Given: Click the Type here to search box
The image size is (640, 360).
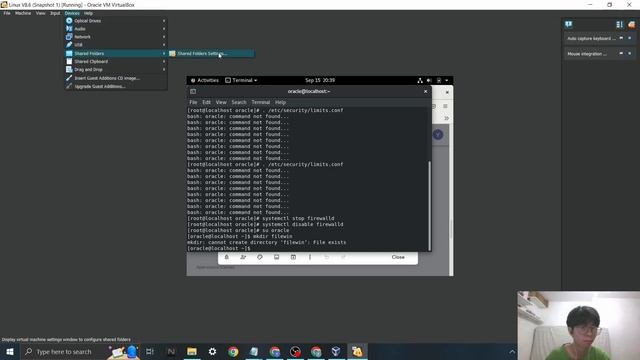Looking at the screenshot, I should click(x=64, y=351).
